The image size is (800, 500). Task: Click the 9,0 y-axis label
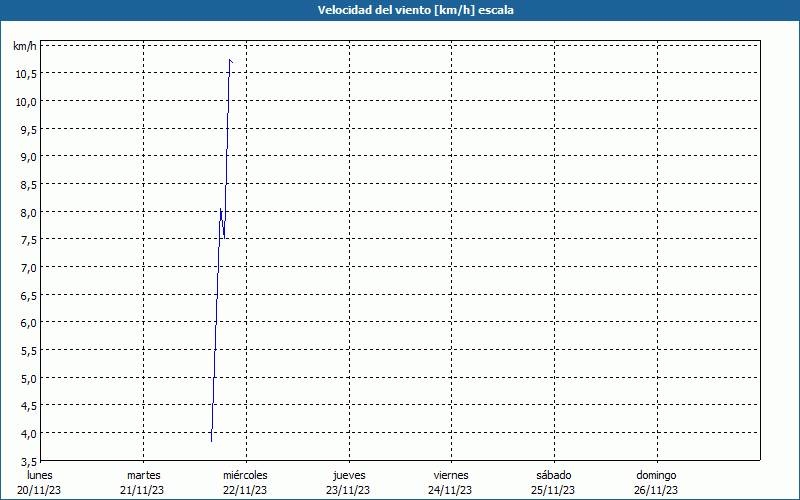[x=28, y=157]
